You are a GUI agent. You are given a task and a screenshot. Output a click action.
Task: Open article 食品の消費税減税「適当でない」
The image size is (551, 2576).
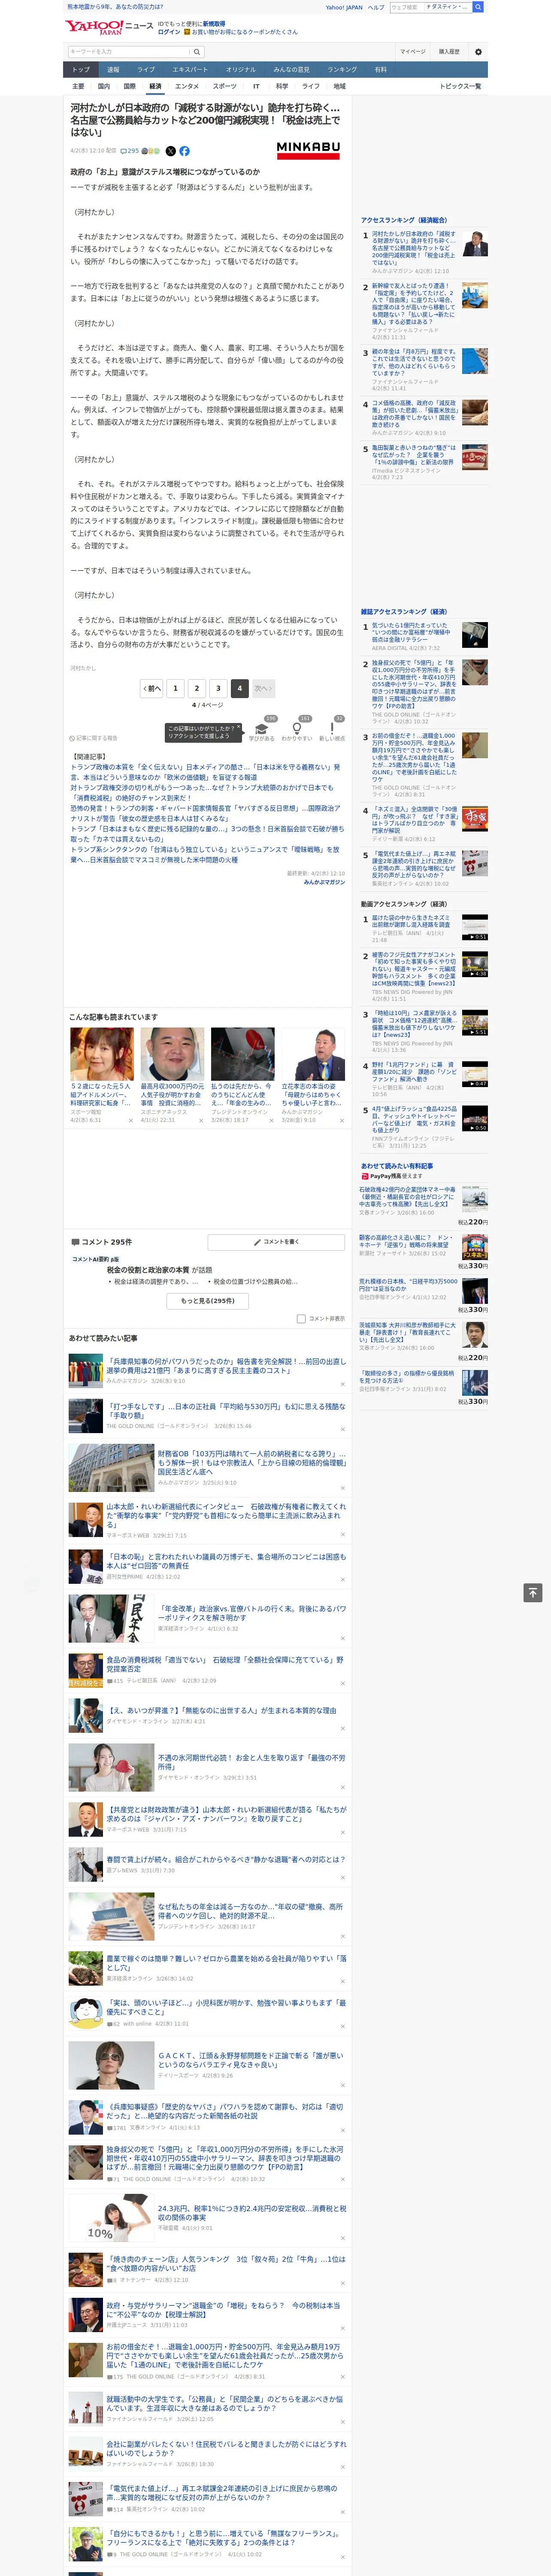(225, 1664)
